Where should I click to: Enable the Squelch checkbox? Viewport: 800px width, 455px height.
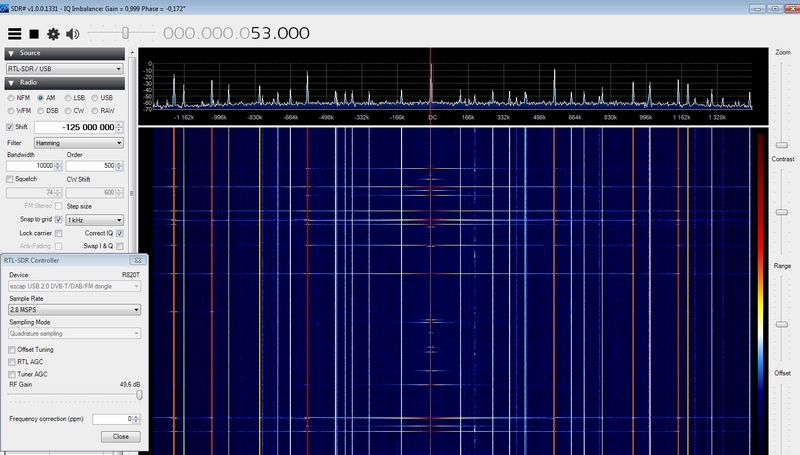[x=10, y=179]
